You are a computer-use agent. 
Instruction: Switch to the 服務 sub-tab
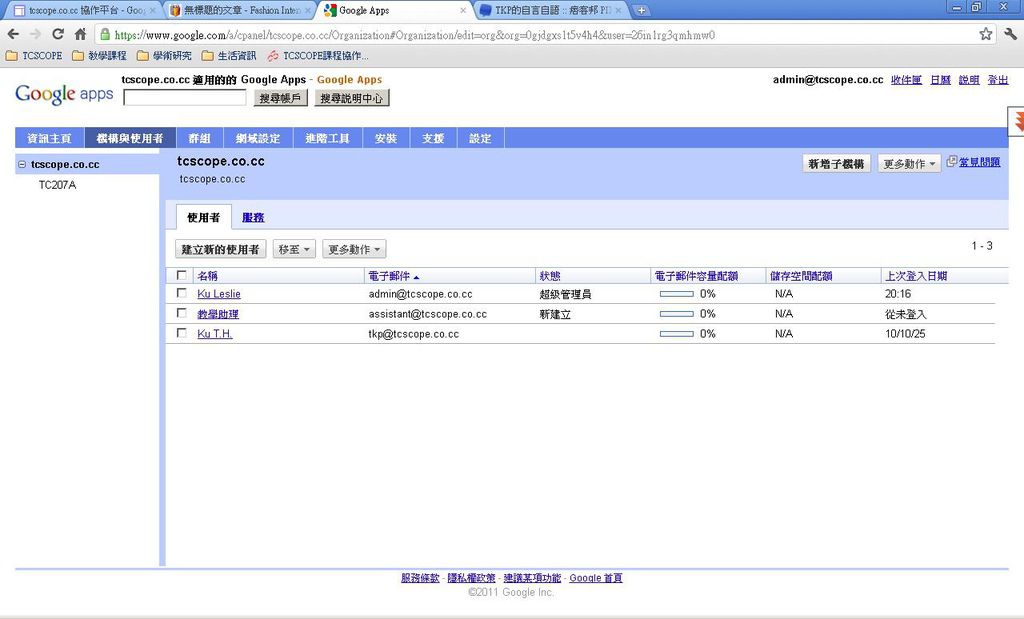click(x=253, y=217)
